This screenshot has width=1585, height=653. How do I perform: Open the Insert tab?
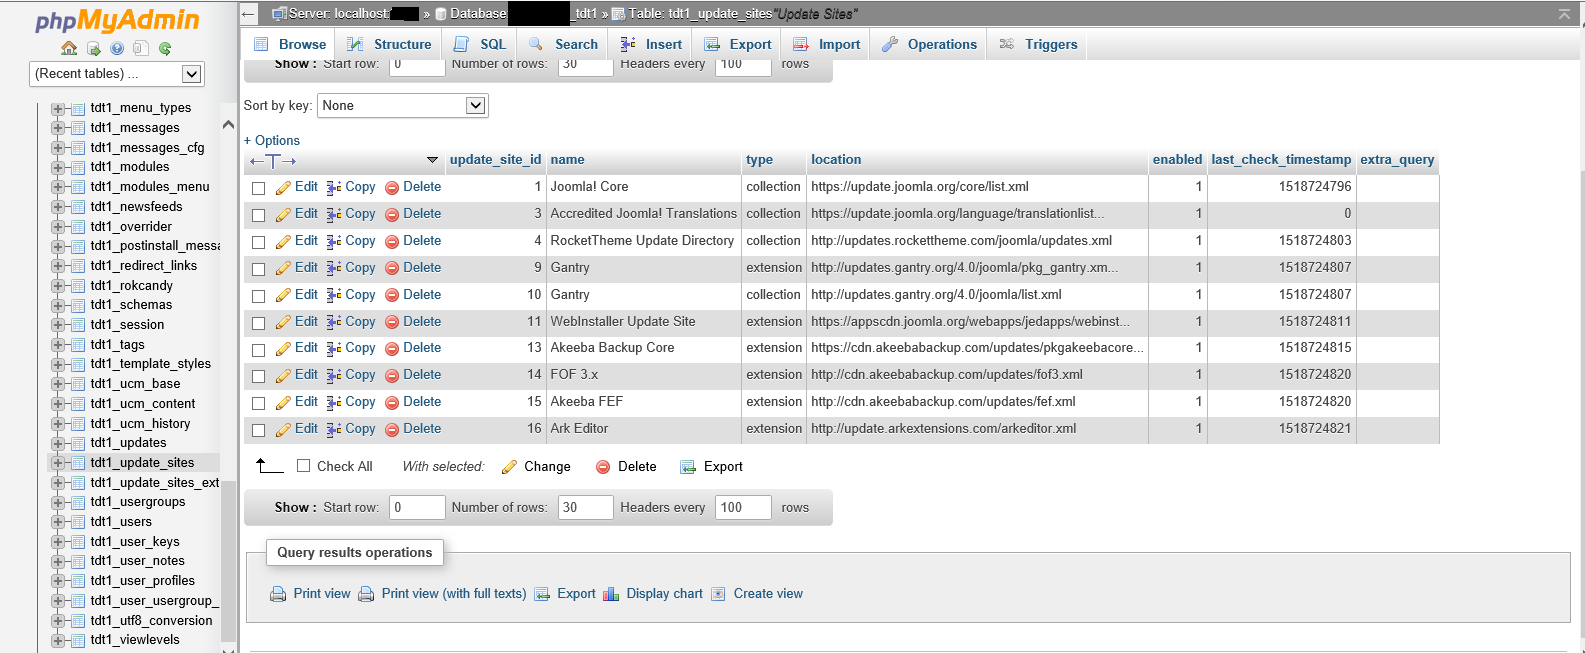pyautogui.click(x=651, y=44)
